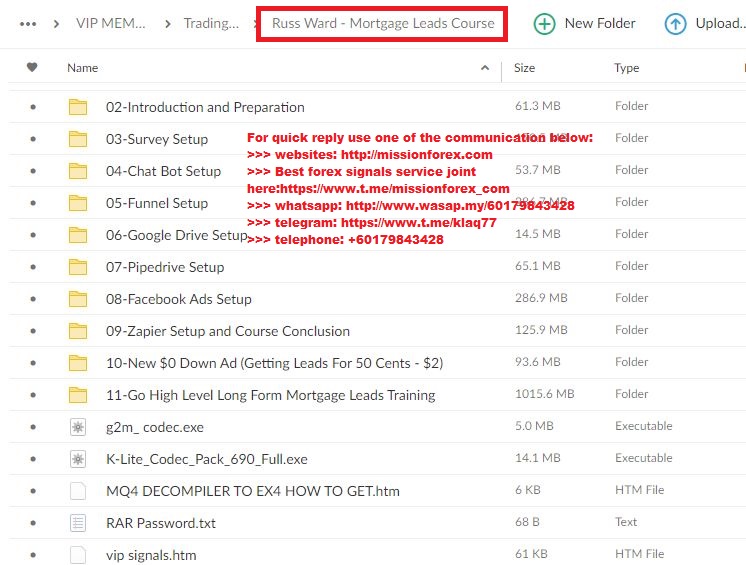Image resolution: width=746 pixels, height=565 pixels.
Task: Click folder icon of 06-Google Drive Setup
Action: pos(78,235)
